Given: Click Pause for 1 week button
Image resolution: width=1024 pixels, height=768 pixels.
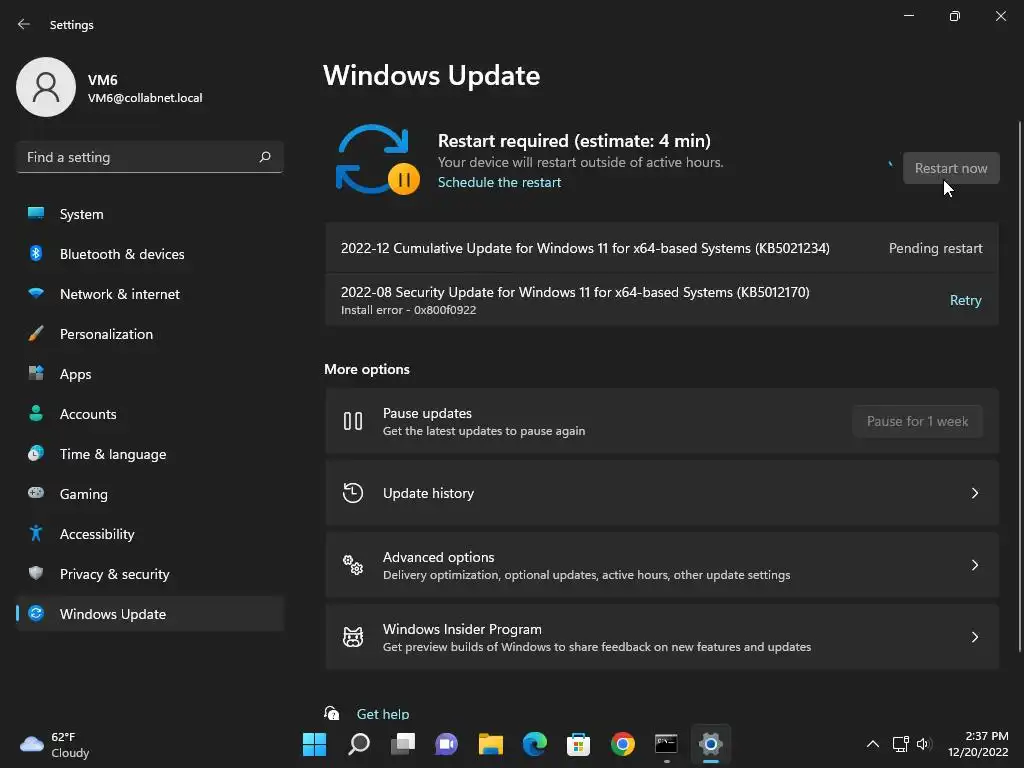Looking at the screenshot, I should click(x=917, y=421).
